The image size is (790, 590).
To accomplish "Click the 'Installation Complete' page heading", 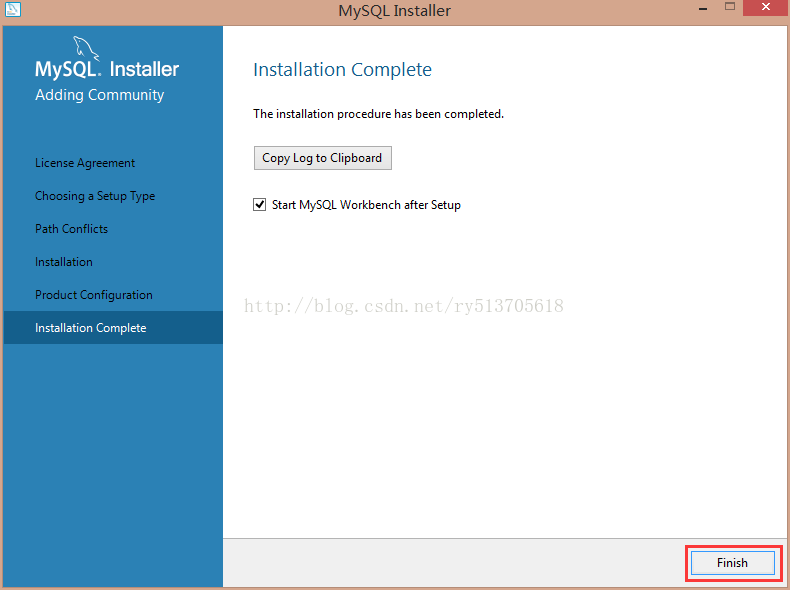I will [x=342, y=70].
